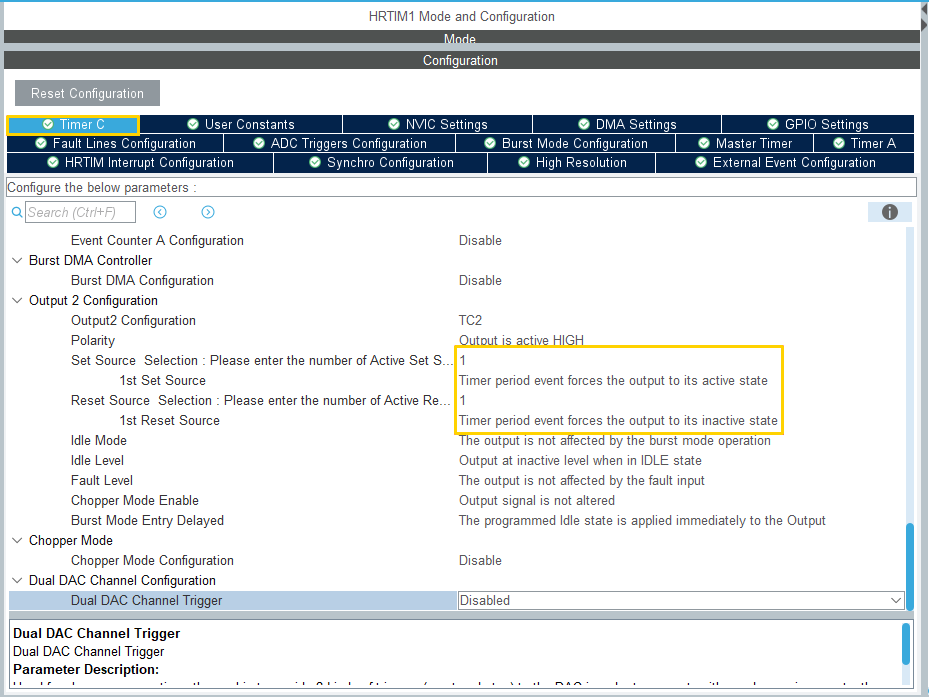Select Event Counter A Configuration row
The image size is (929, 697).
tap(456, 241)
